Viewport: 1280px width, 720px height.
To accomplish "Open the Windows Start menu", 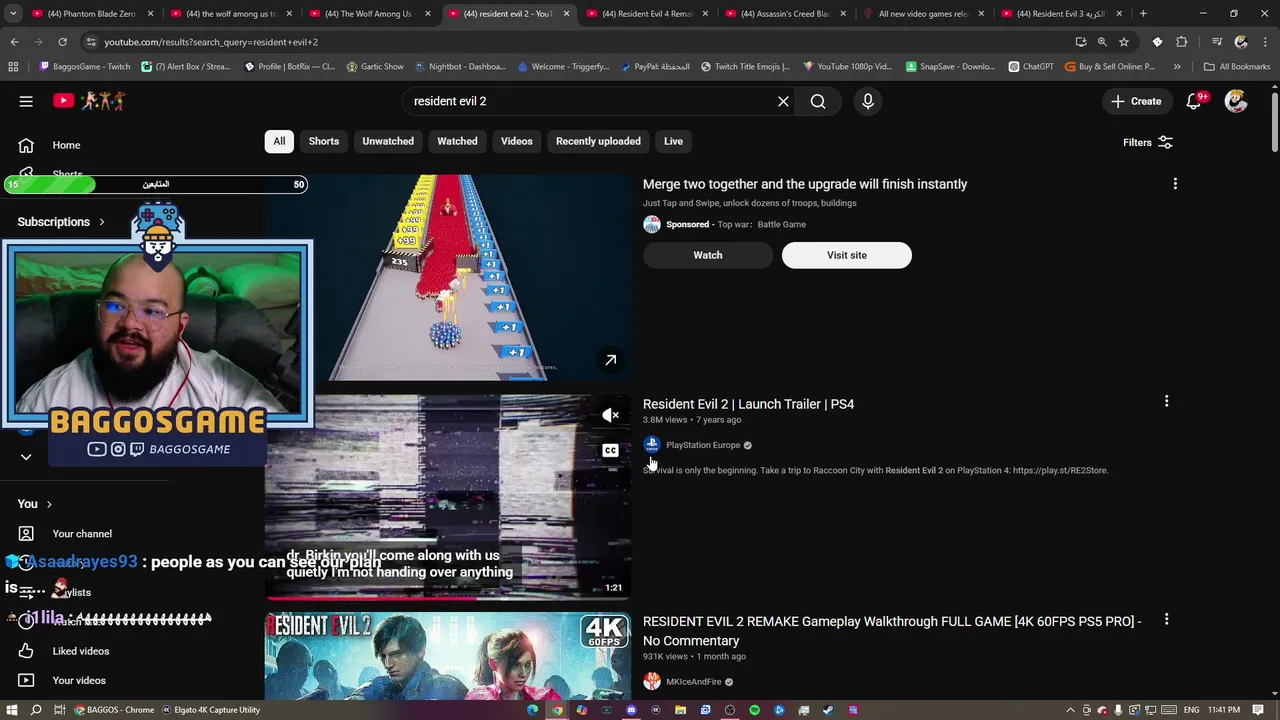I will coord(12,710).
